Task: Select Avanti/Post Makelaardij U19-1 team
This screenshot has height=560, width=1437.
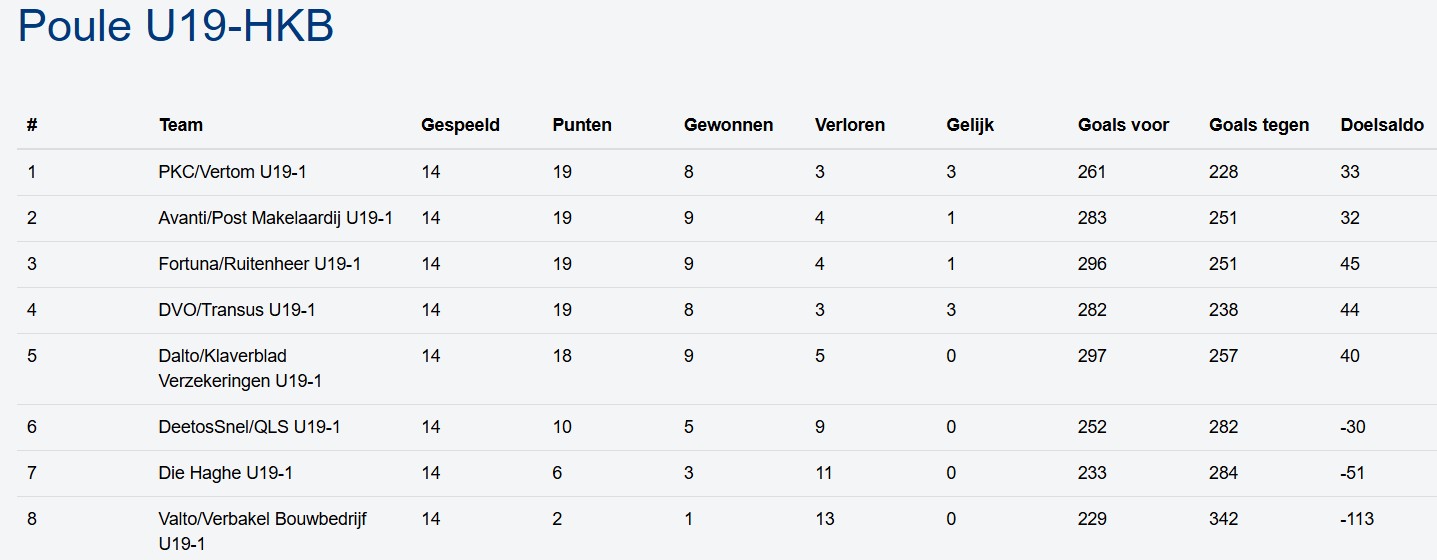Action: coord(275,218)
